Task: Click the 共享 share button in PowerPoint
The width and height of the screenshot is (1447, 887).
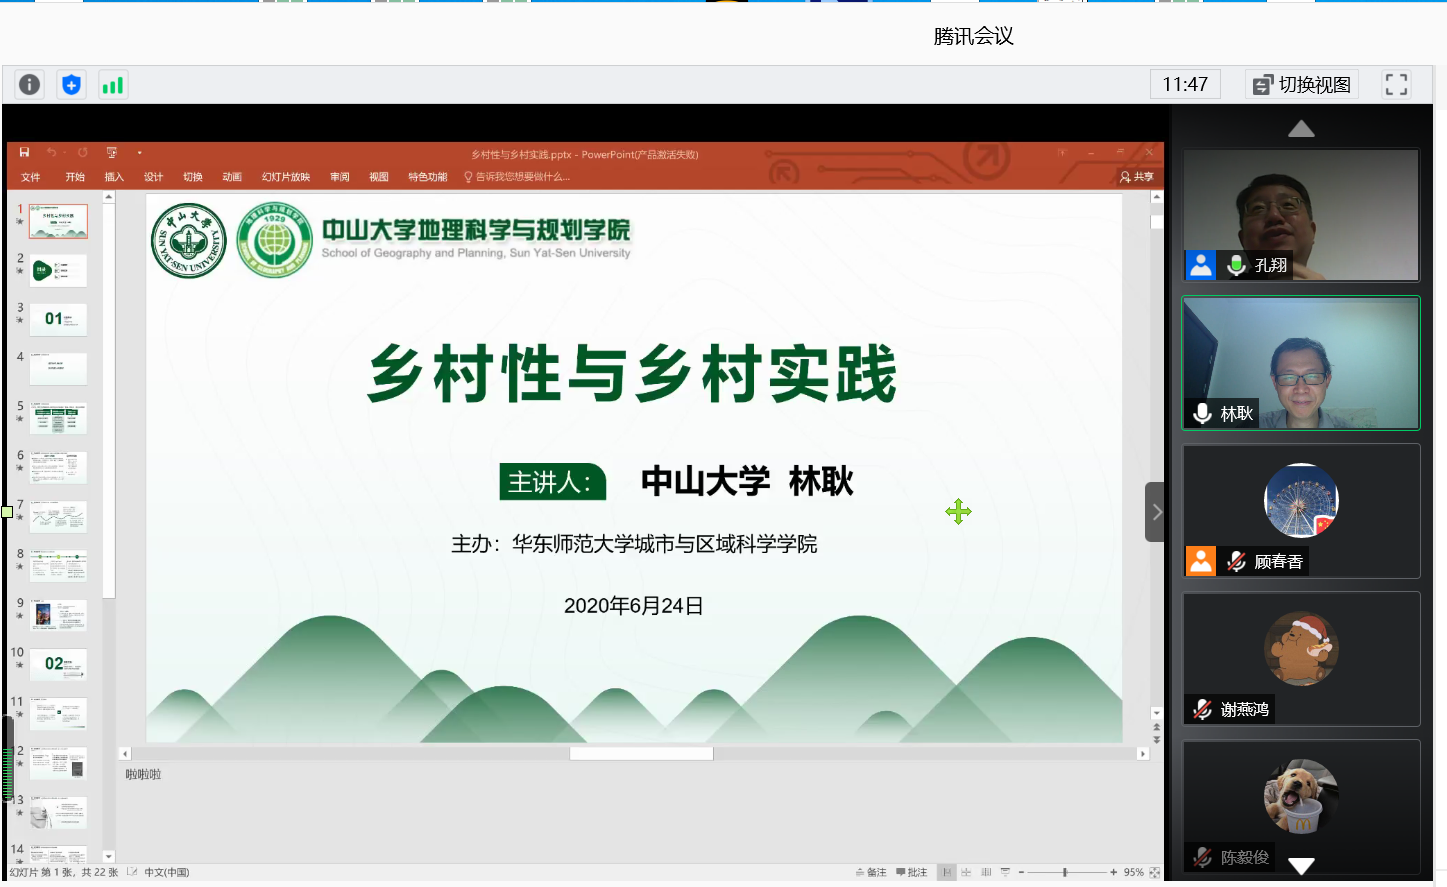Action: point(1137,177)
